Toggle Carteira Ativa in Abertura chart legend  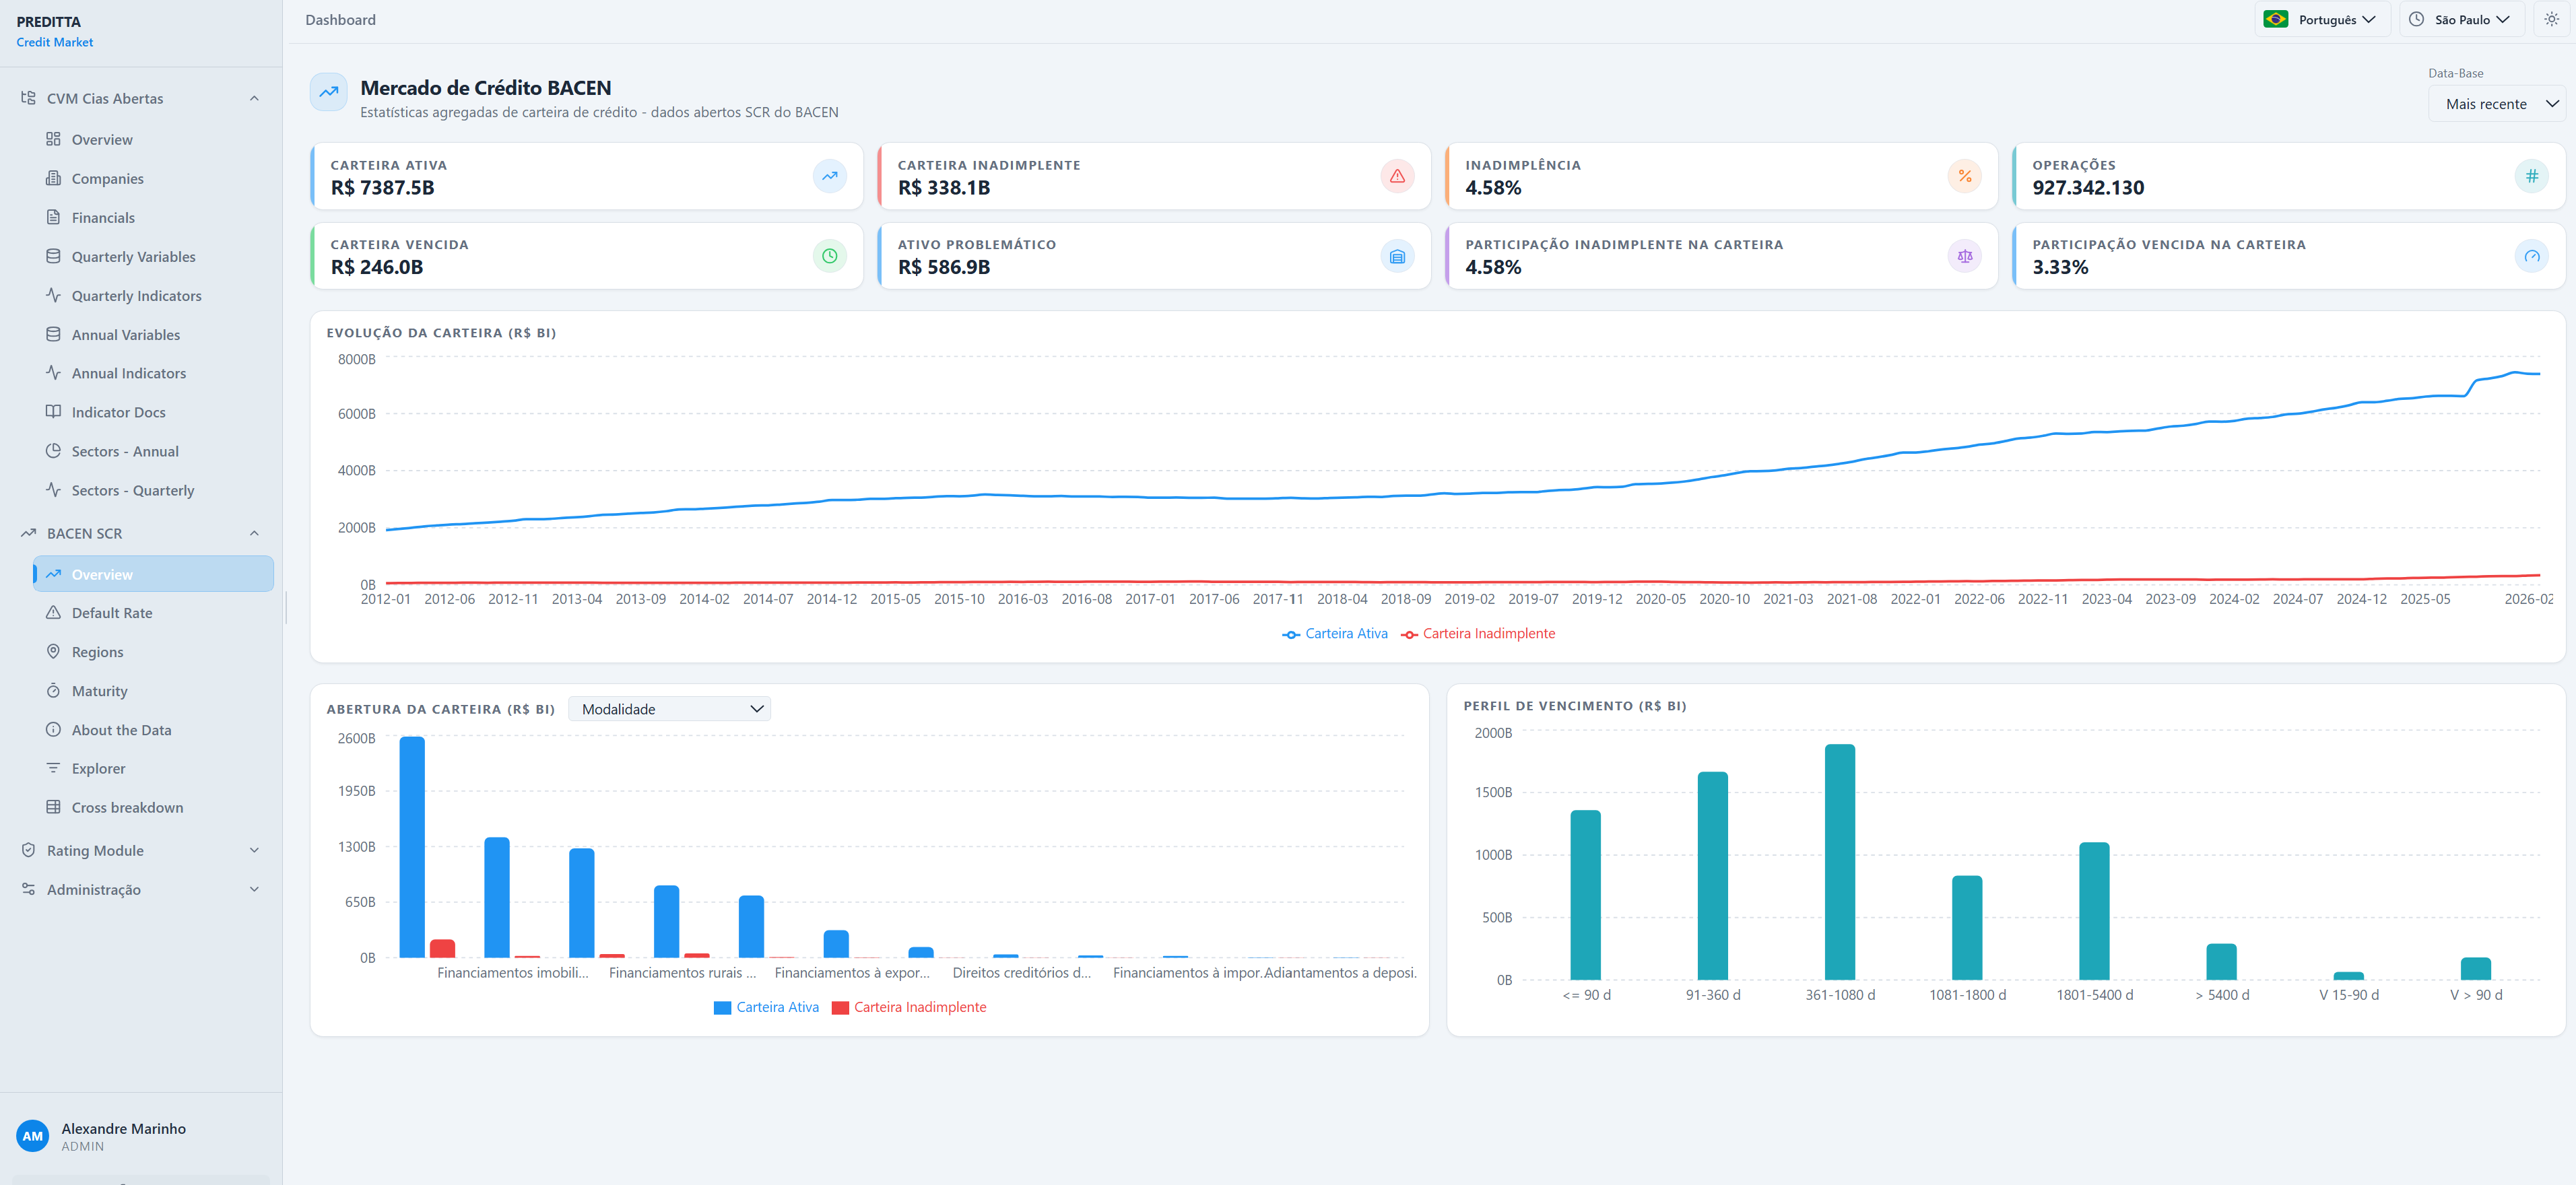coord(766,1008)
